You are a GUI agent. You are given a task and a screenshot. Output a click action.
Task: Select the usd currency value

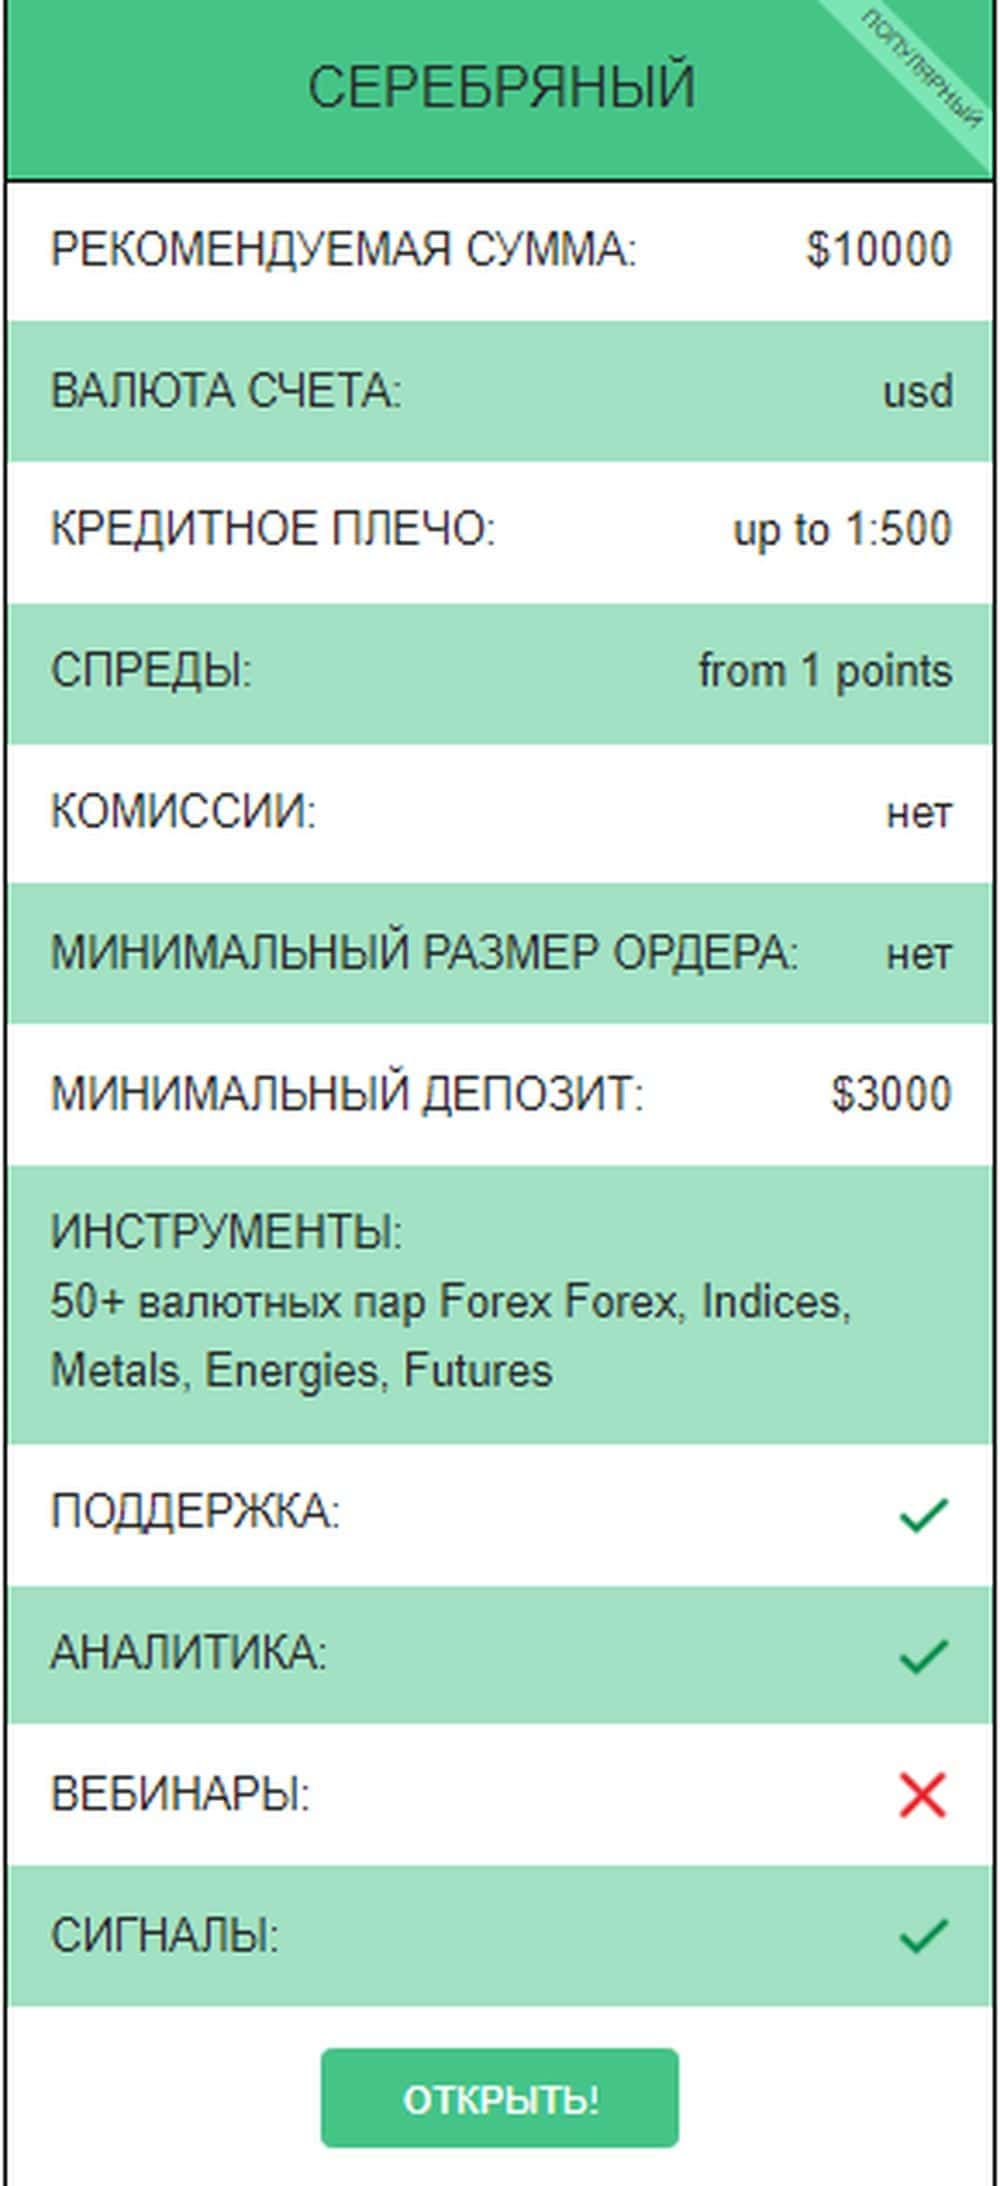click(917, 391)
